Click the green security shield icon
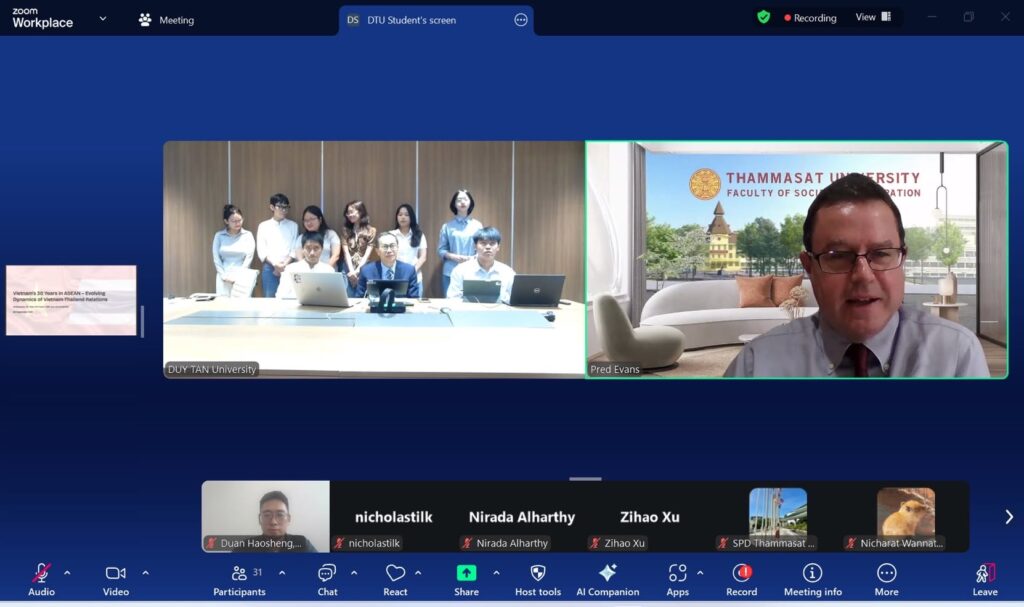The width and height of the screenshot is (1024, 607). point(763,17)
